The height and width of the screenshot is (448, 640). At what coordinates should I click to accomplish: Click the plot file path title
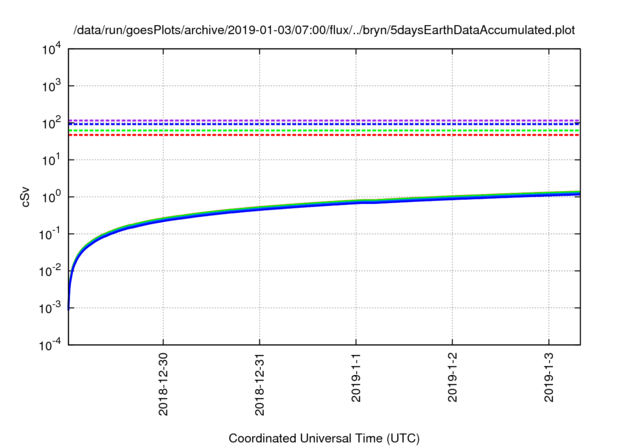pyautogui.click(x=324, y=30)
